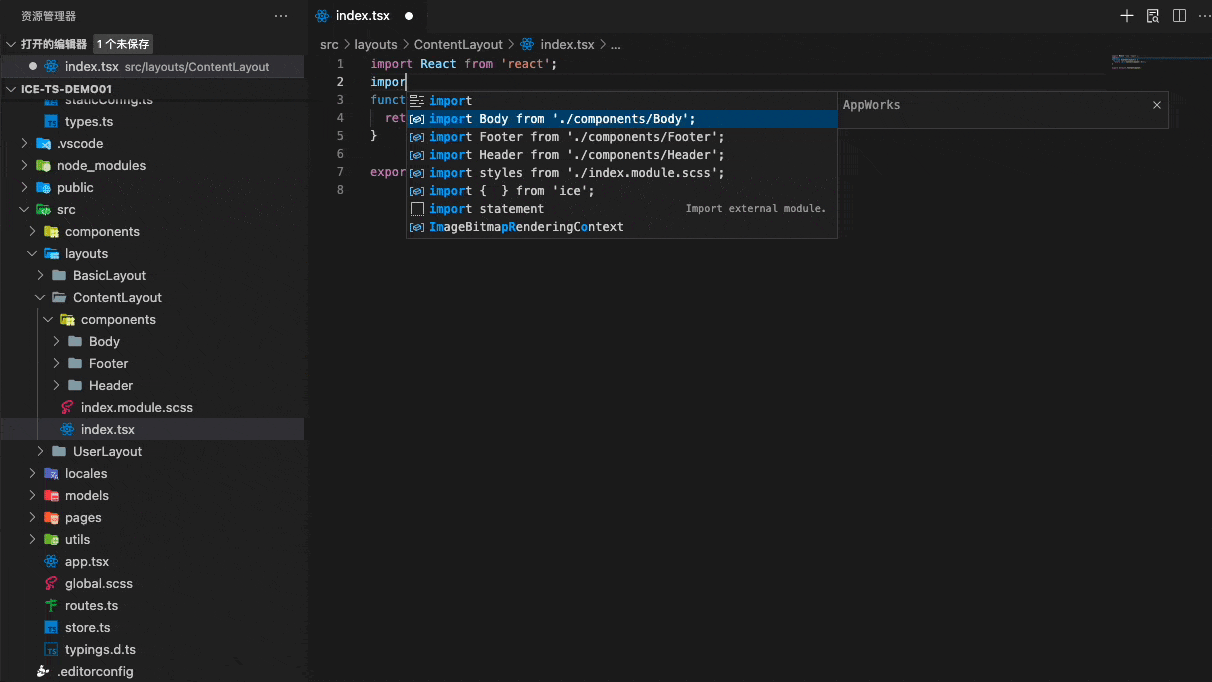Viewport: 1212px width, 682px height.
Task: Select the index.tsx editor tab
Action: pos(362,16)
